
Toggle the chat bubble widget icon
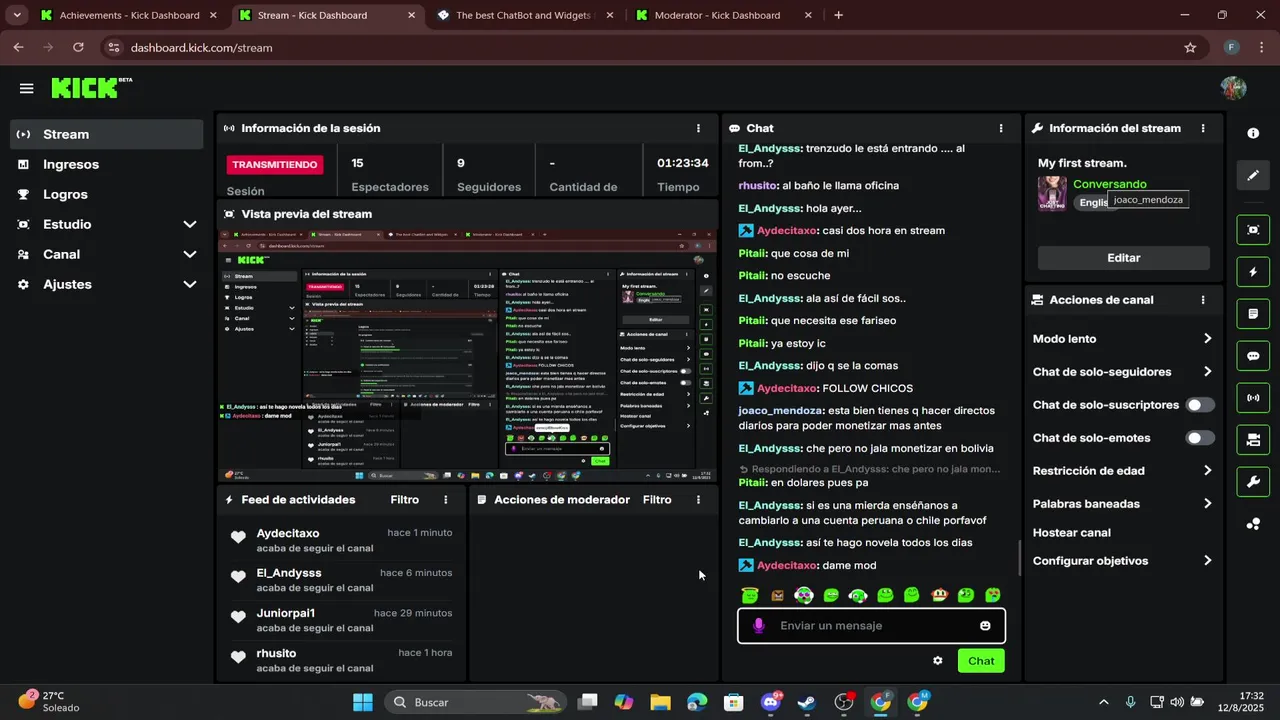coord(1253,356)
